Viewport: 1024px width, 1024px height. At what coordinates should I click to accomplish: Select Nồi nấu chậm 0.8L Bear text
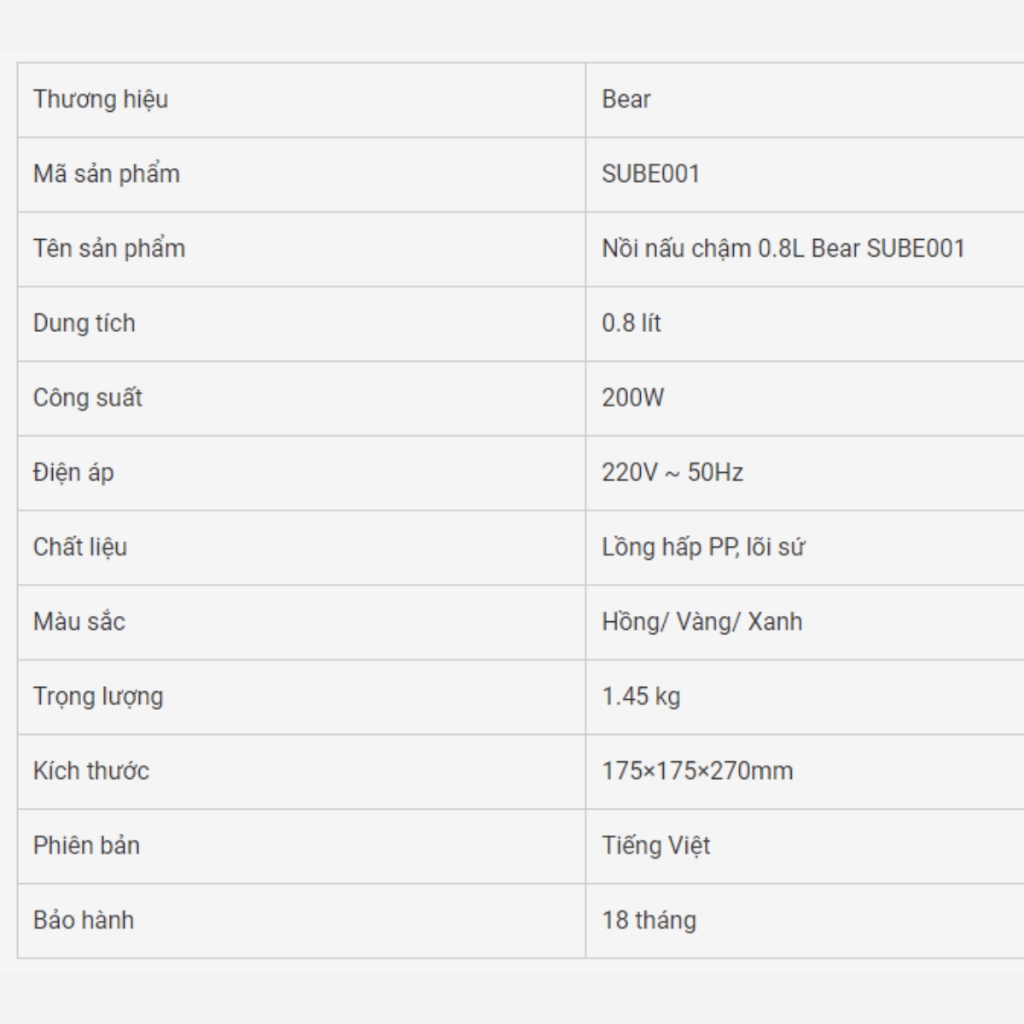(731, 249)
